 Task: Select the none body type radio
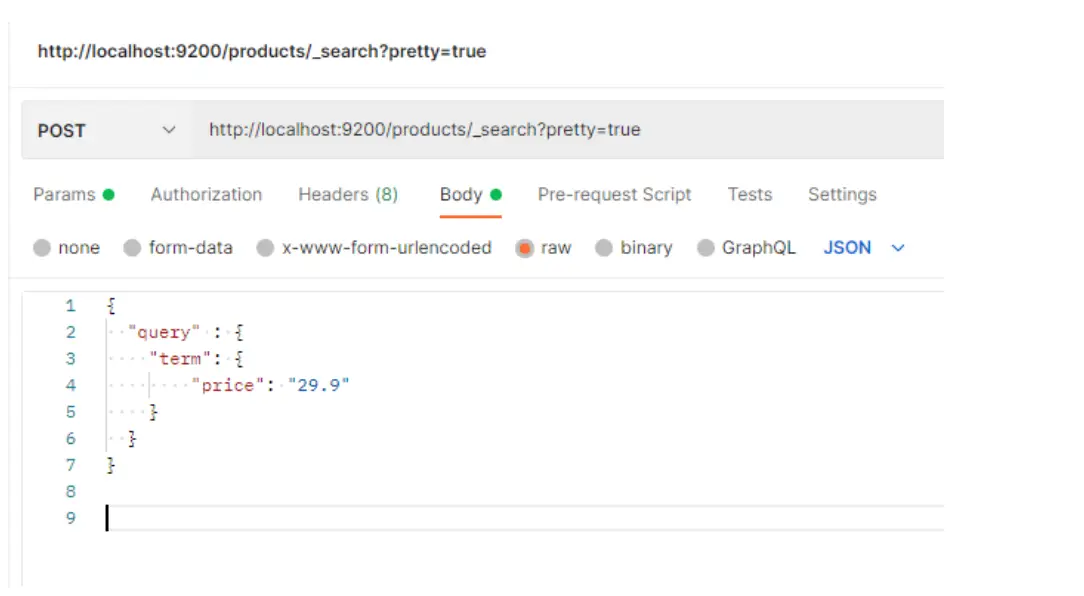coord(42,249)
